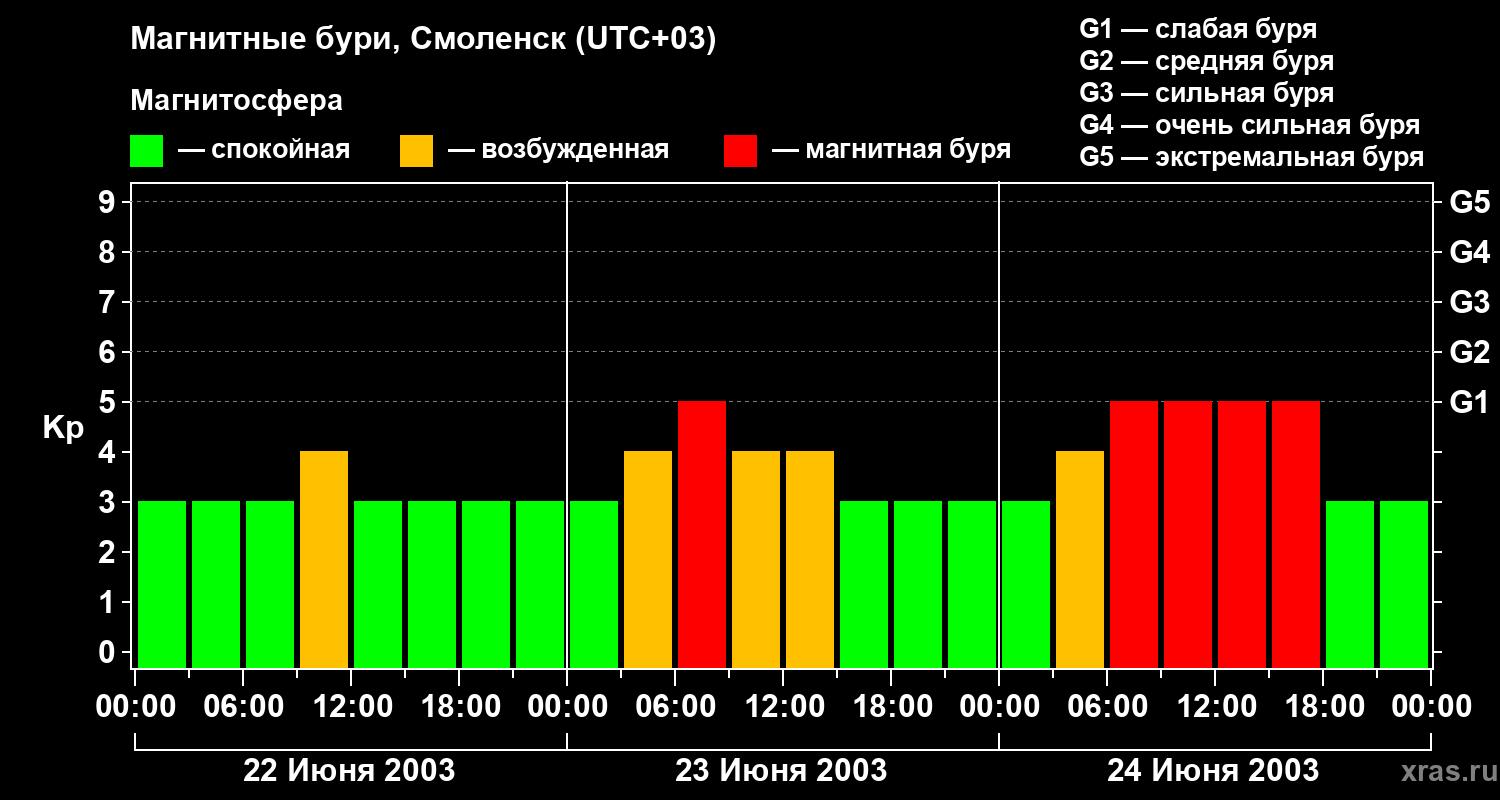Click the orange Kp 4 bar on 22 June
1500x800 pixels.
[324, 559]
